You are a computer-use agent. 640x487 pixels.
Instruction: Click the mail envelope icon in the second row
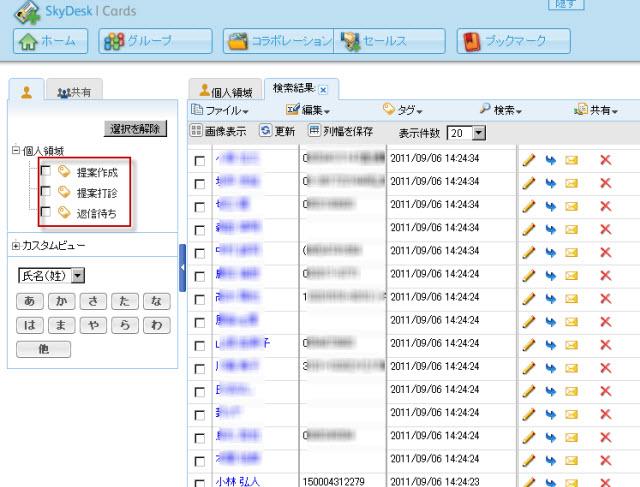click(571, 183)
